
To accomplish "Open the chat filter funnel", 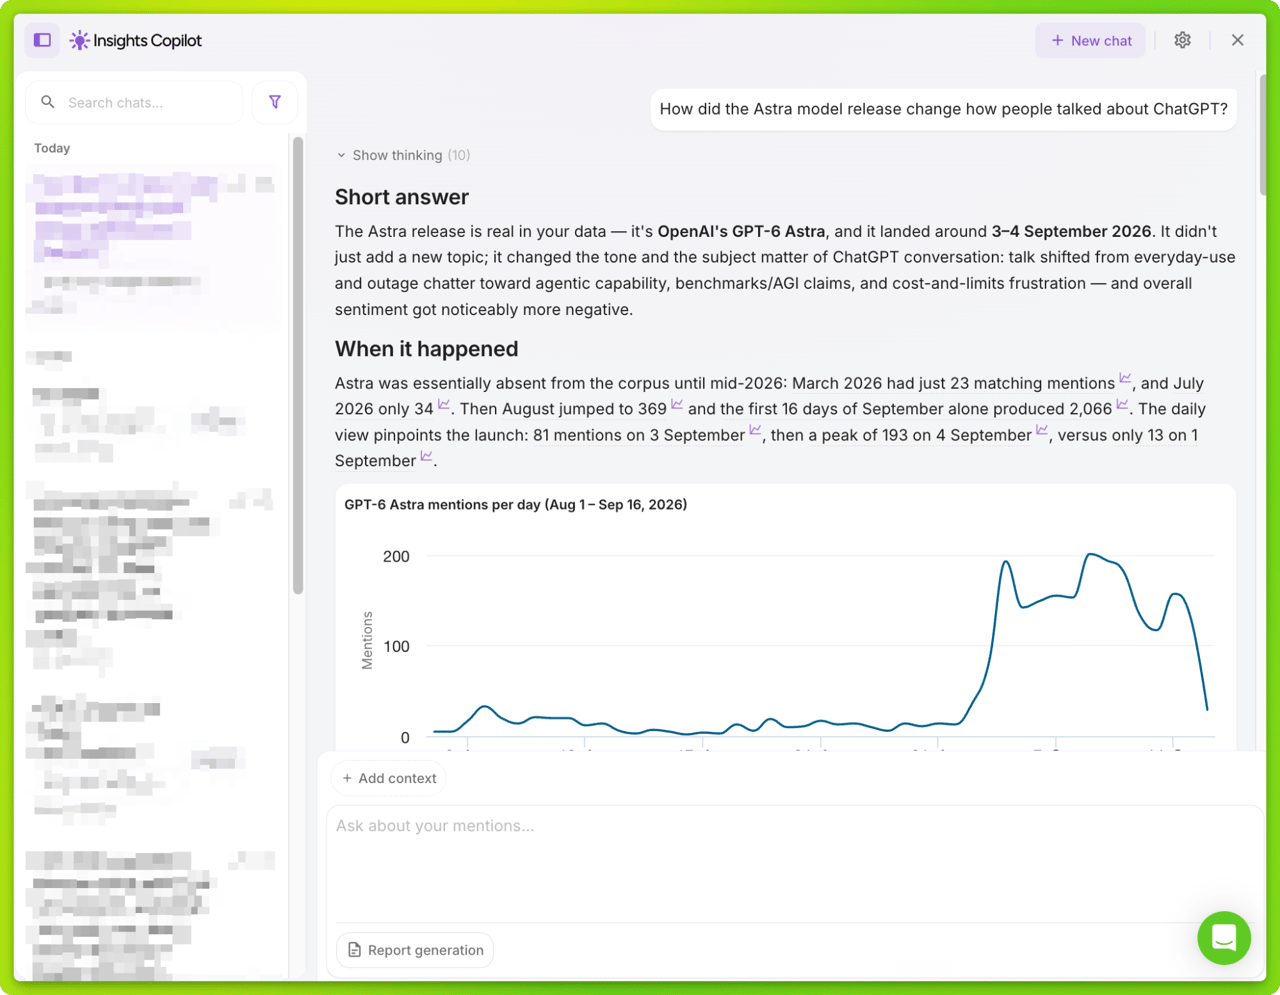I will click(x=275, y=102).
